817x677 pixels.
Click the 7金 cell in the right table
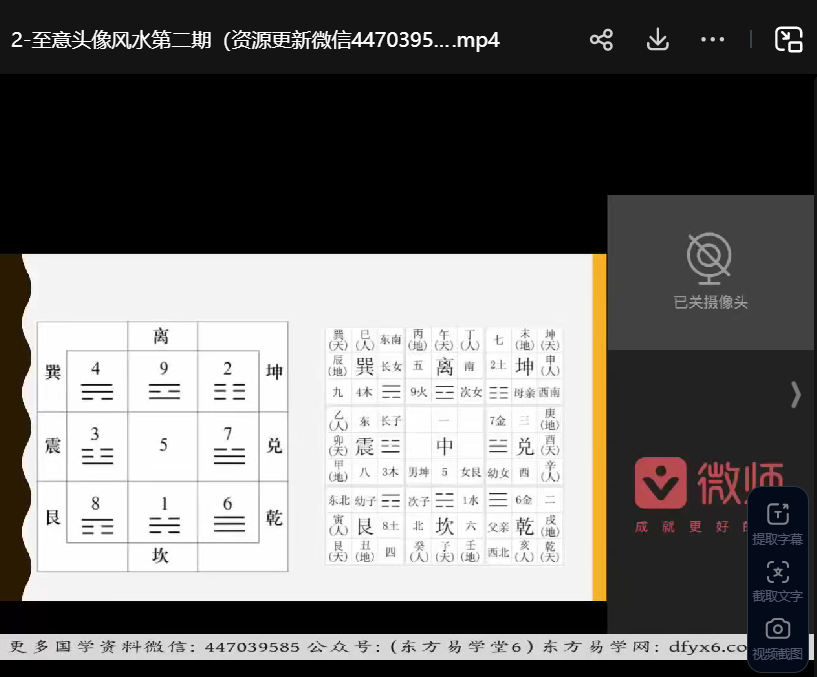tap(498, 421)
